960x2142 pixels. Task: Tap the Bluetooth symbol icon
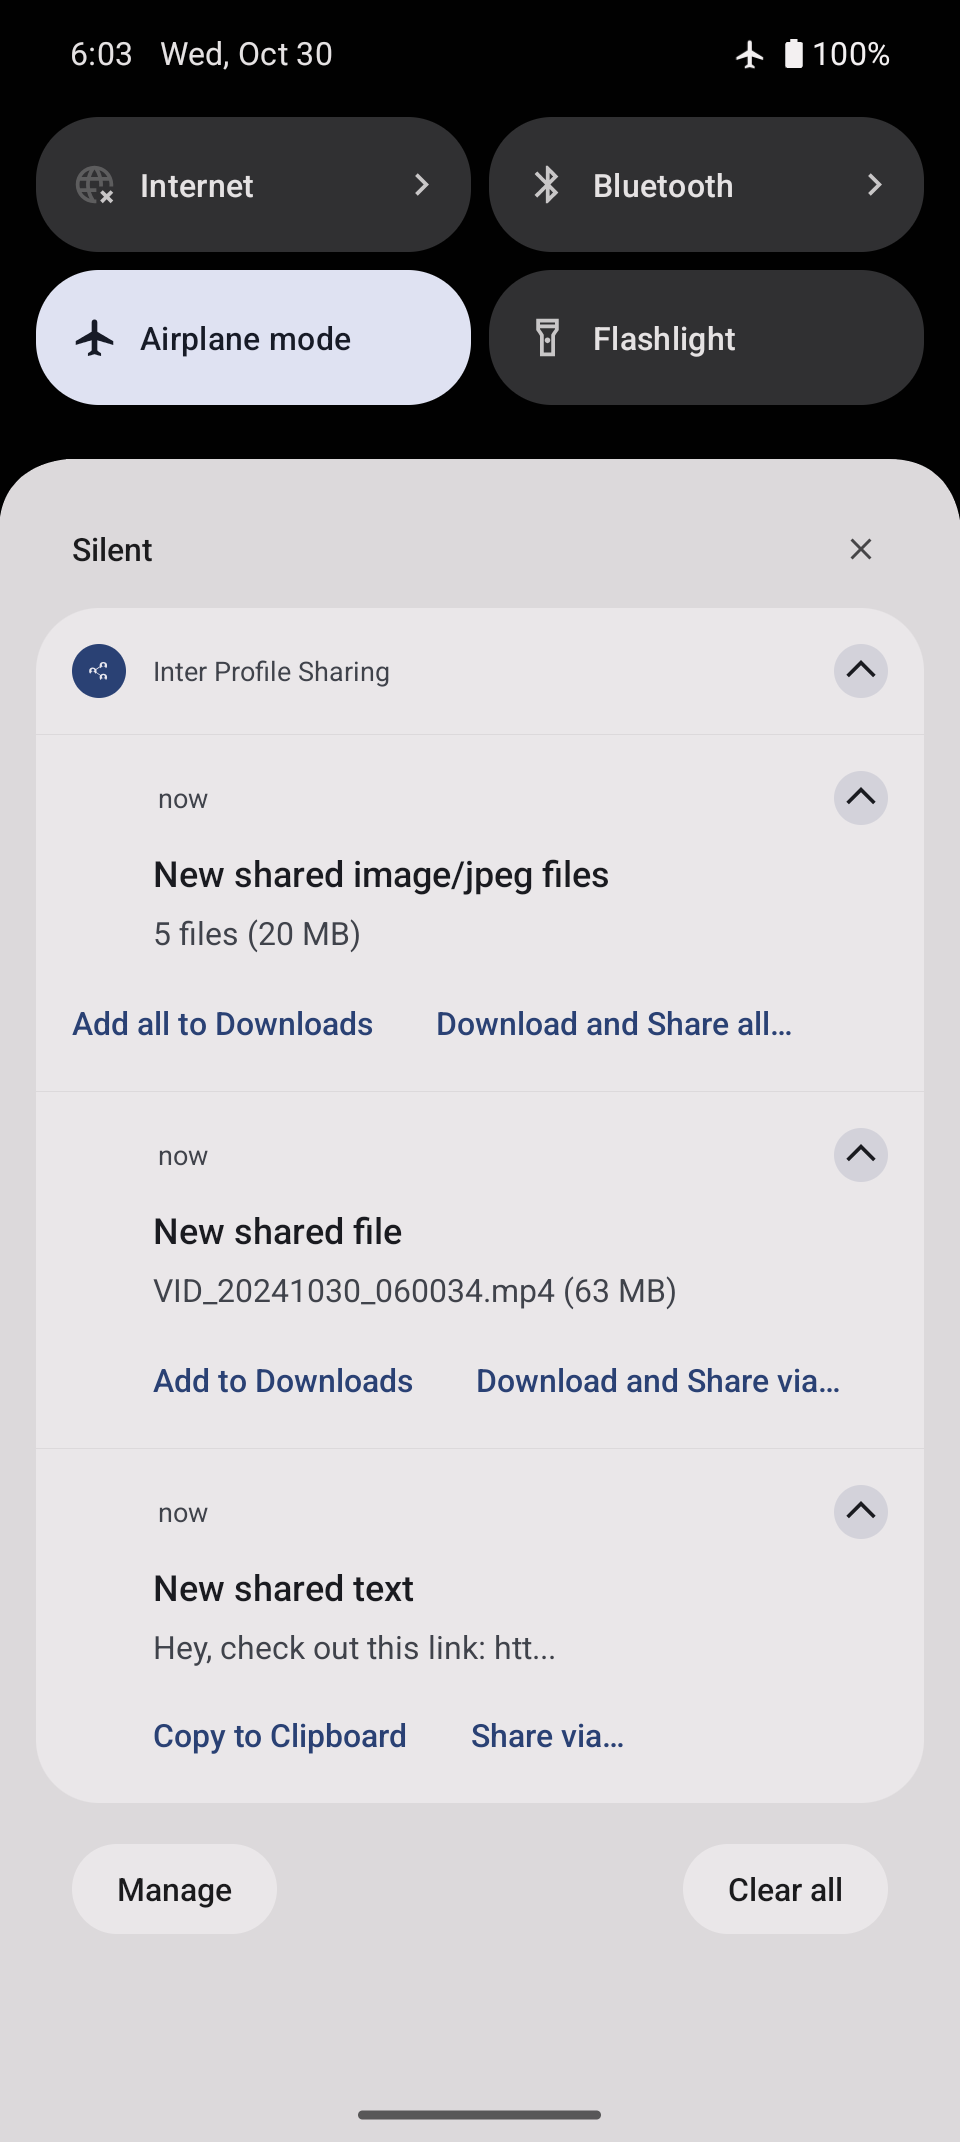pyautogui.click(x=547, y=185)
